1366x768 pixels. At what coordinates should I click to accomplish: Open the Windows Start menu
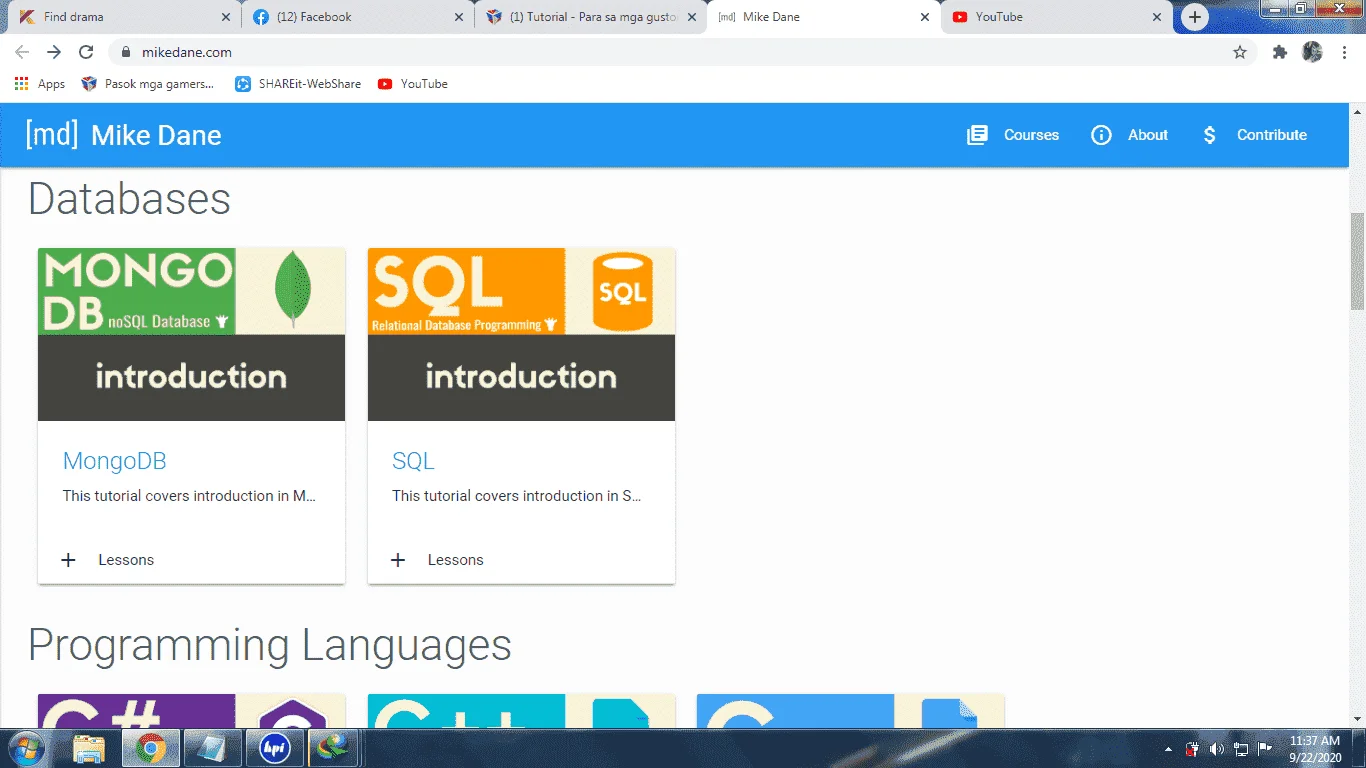pos(26,748)
